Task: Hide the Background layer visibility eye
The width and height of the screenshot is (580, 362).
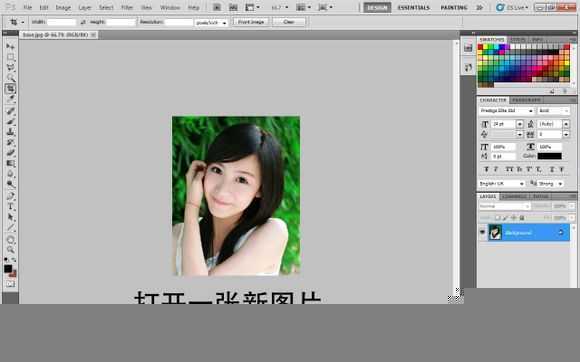Action: point(482,232)
